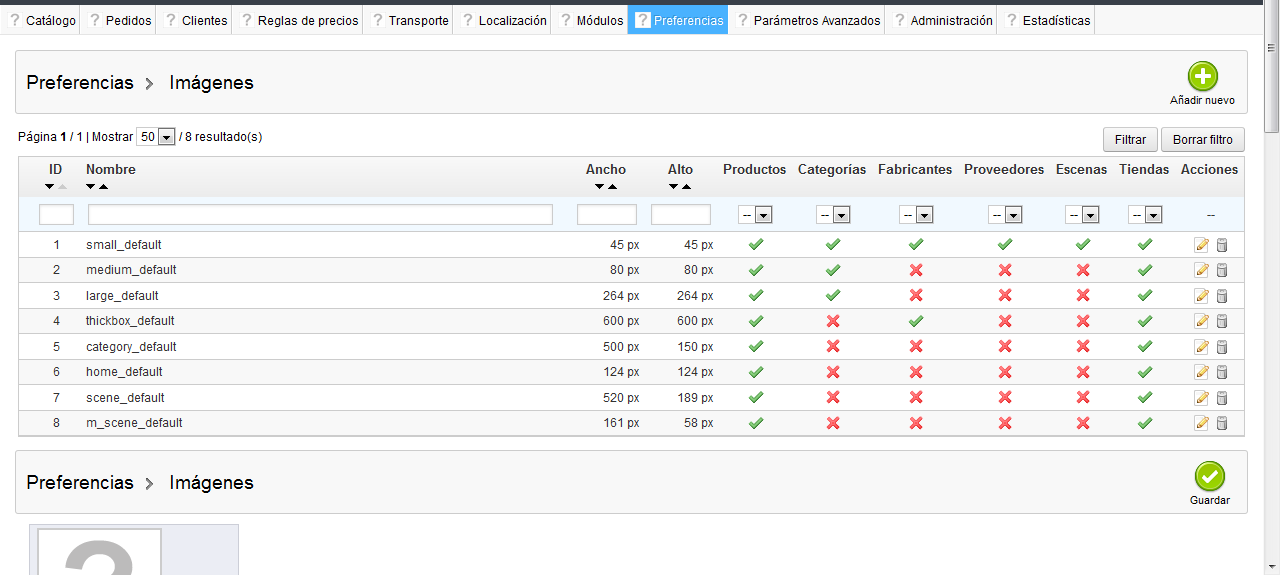
Task: Open the Catálogo tab
Action: tap(40, 20)
